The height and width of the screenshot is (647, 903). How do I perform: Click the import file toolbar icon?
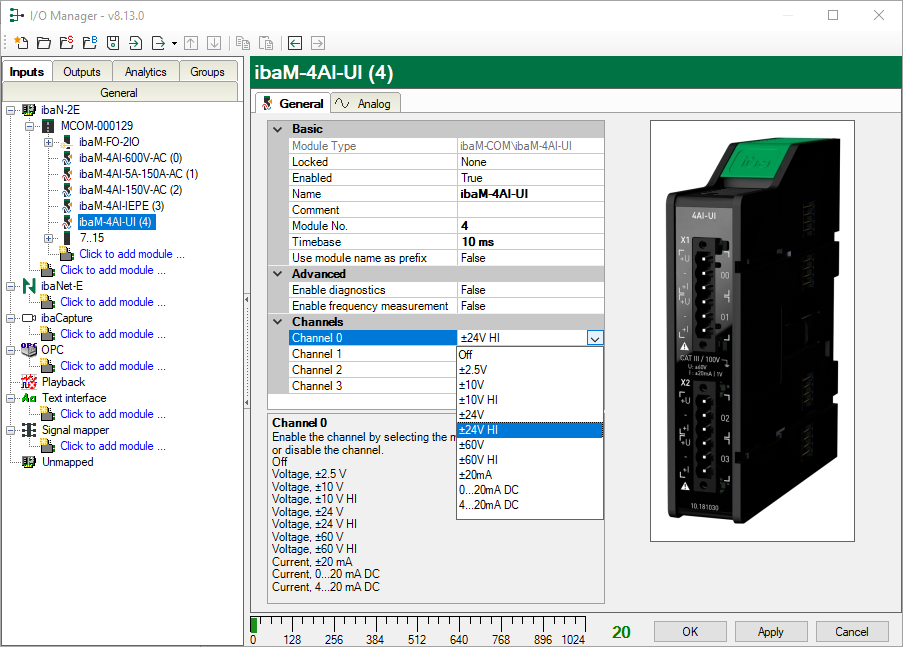pos(135,43)
